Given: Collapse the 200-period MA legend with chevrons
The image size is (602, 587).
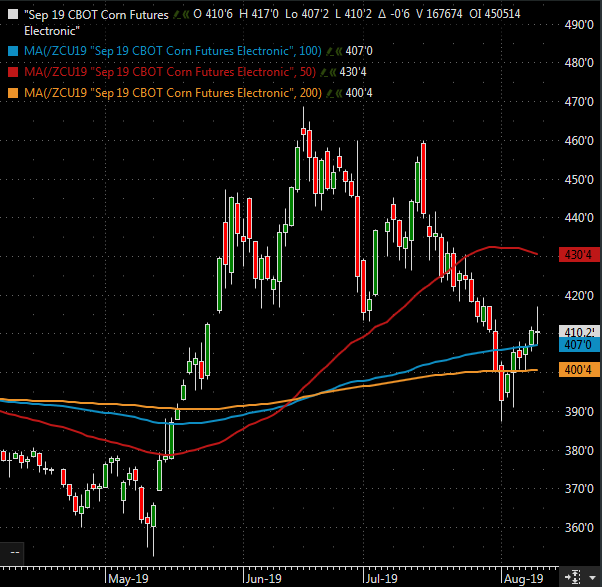Looking at the screenshot, I should click(339, 93).
